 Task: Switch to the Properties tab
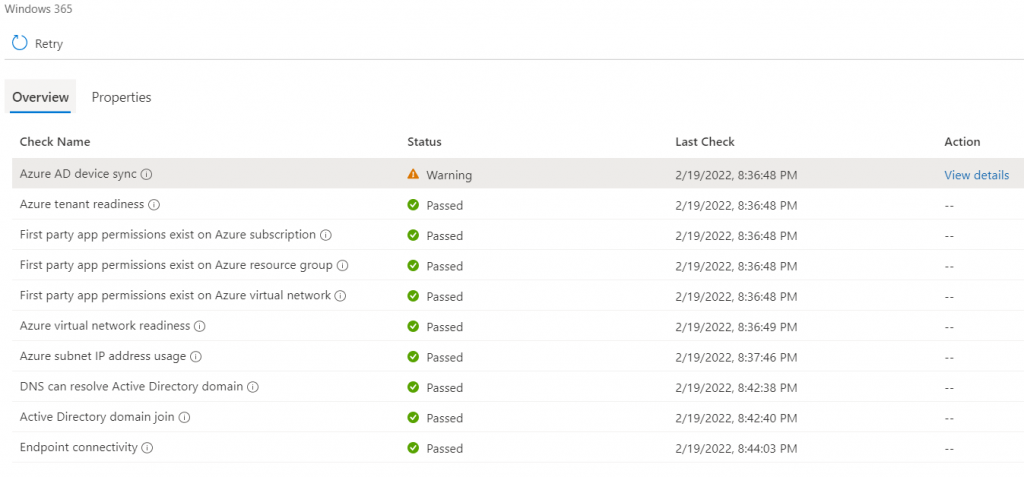[121, 97]
